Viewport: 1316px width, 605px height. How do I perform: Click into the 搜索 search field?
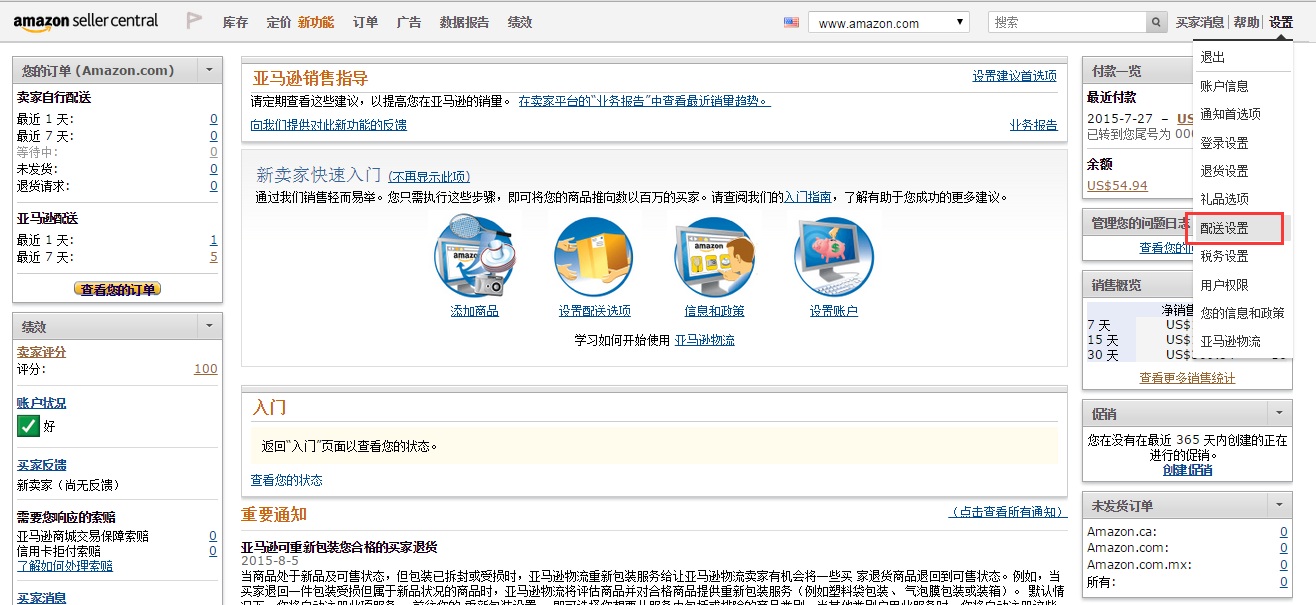point(1066,22)
